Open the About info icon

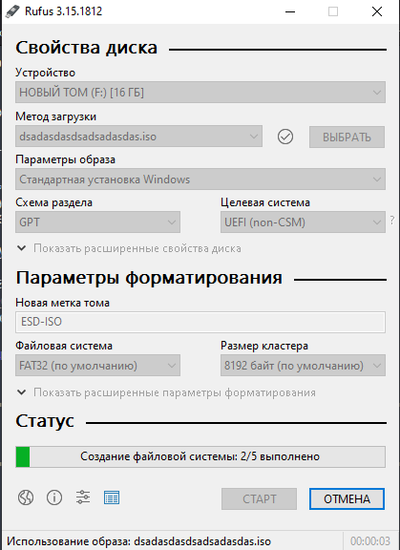(x=54, y=497)
